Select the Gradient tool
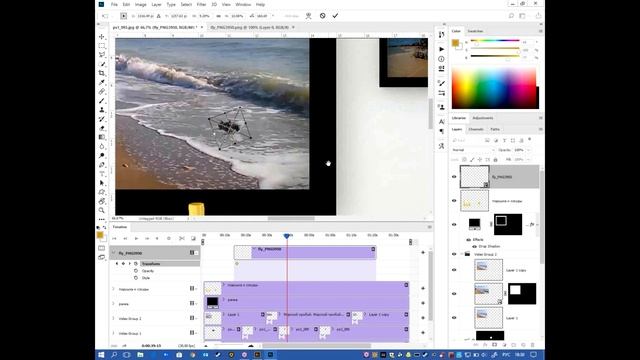 102,137
